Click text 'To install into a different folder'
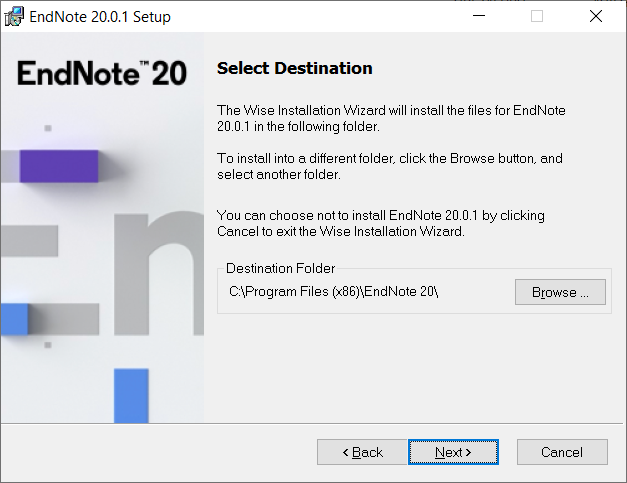This screenshot has width=627, height=483. click(306, 159)
